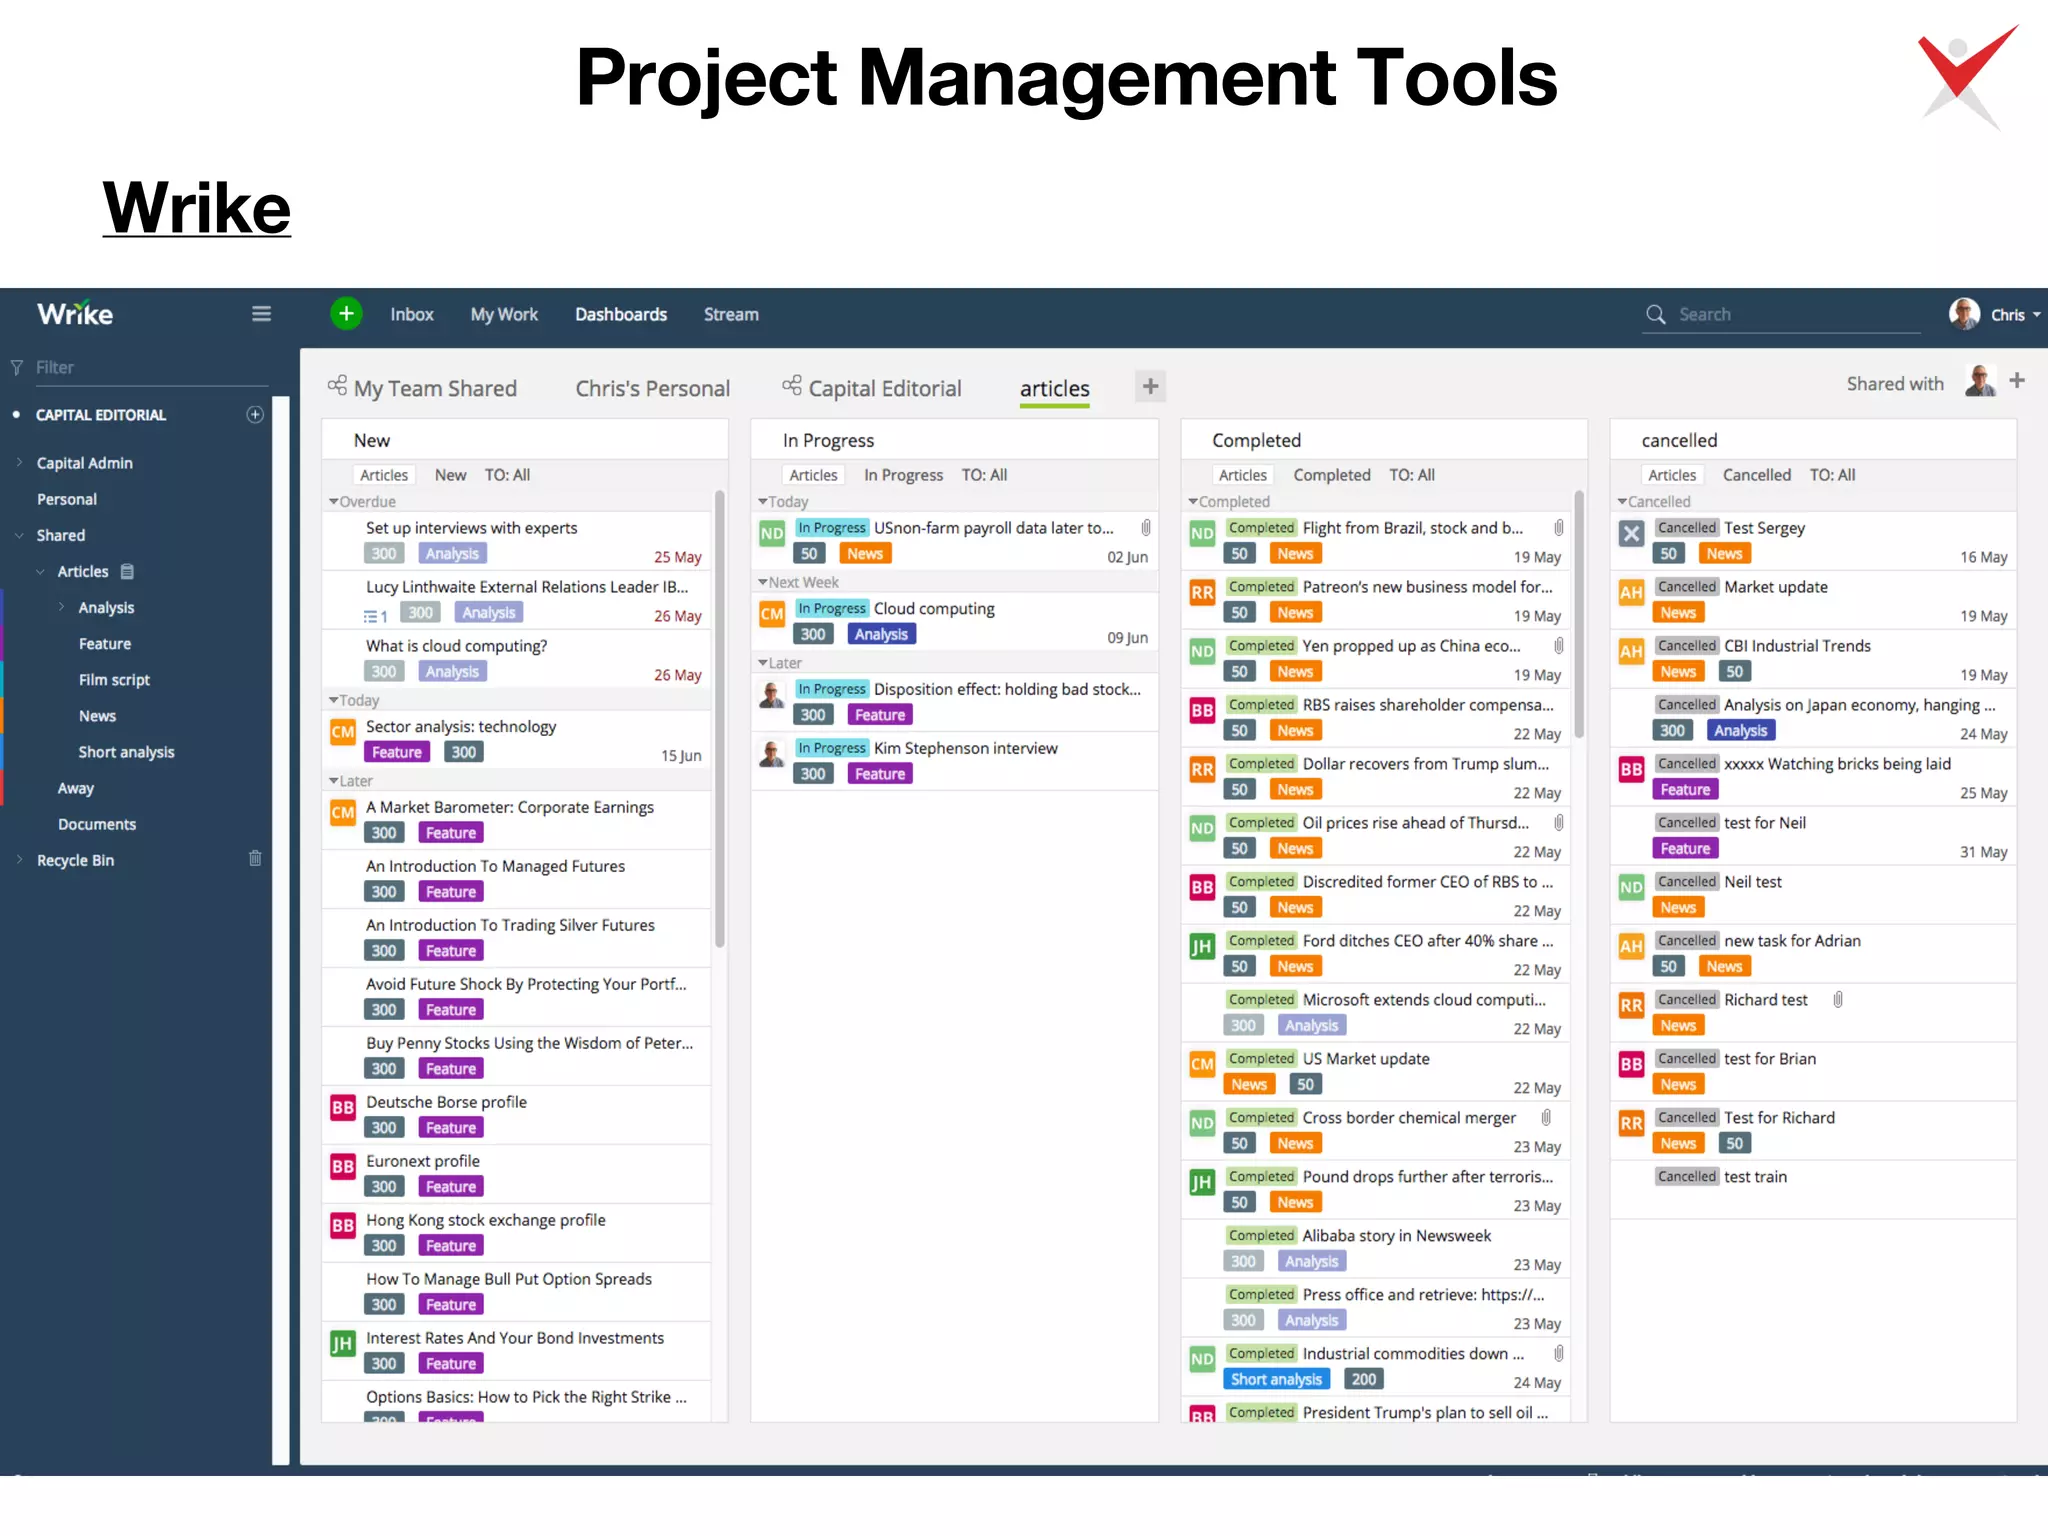Click Wrike logo in header
2048x1536 pixels.
click(75, 313)
